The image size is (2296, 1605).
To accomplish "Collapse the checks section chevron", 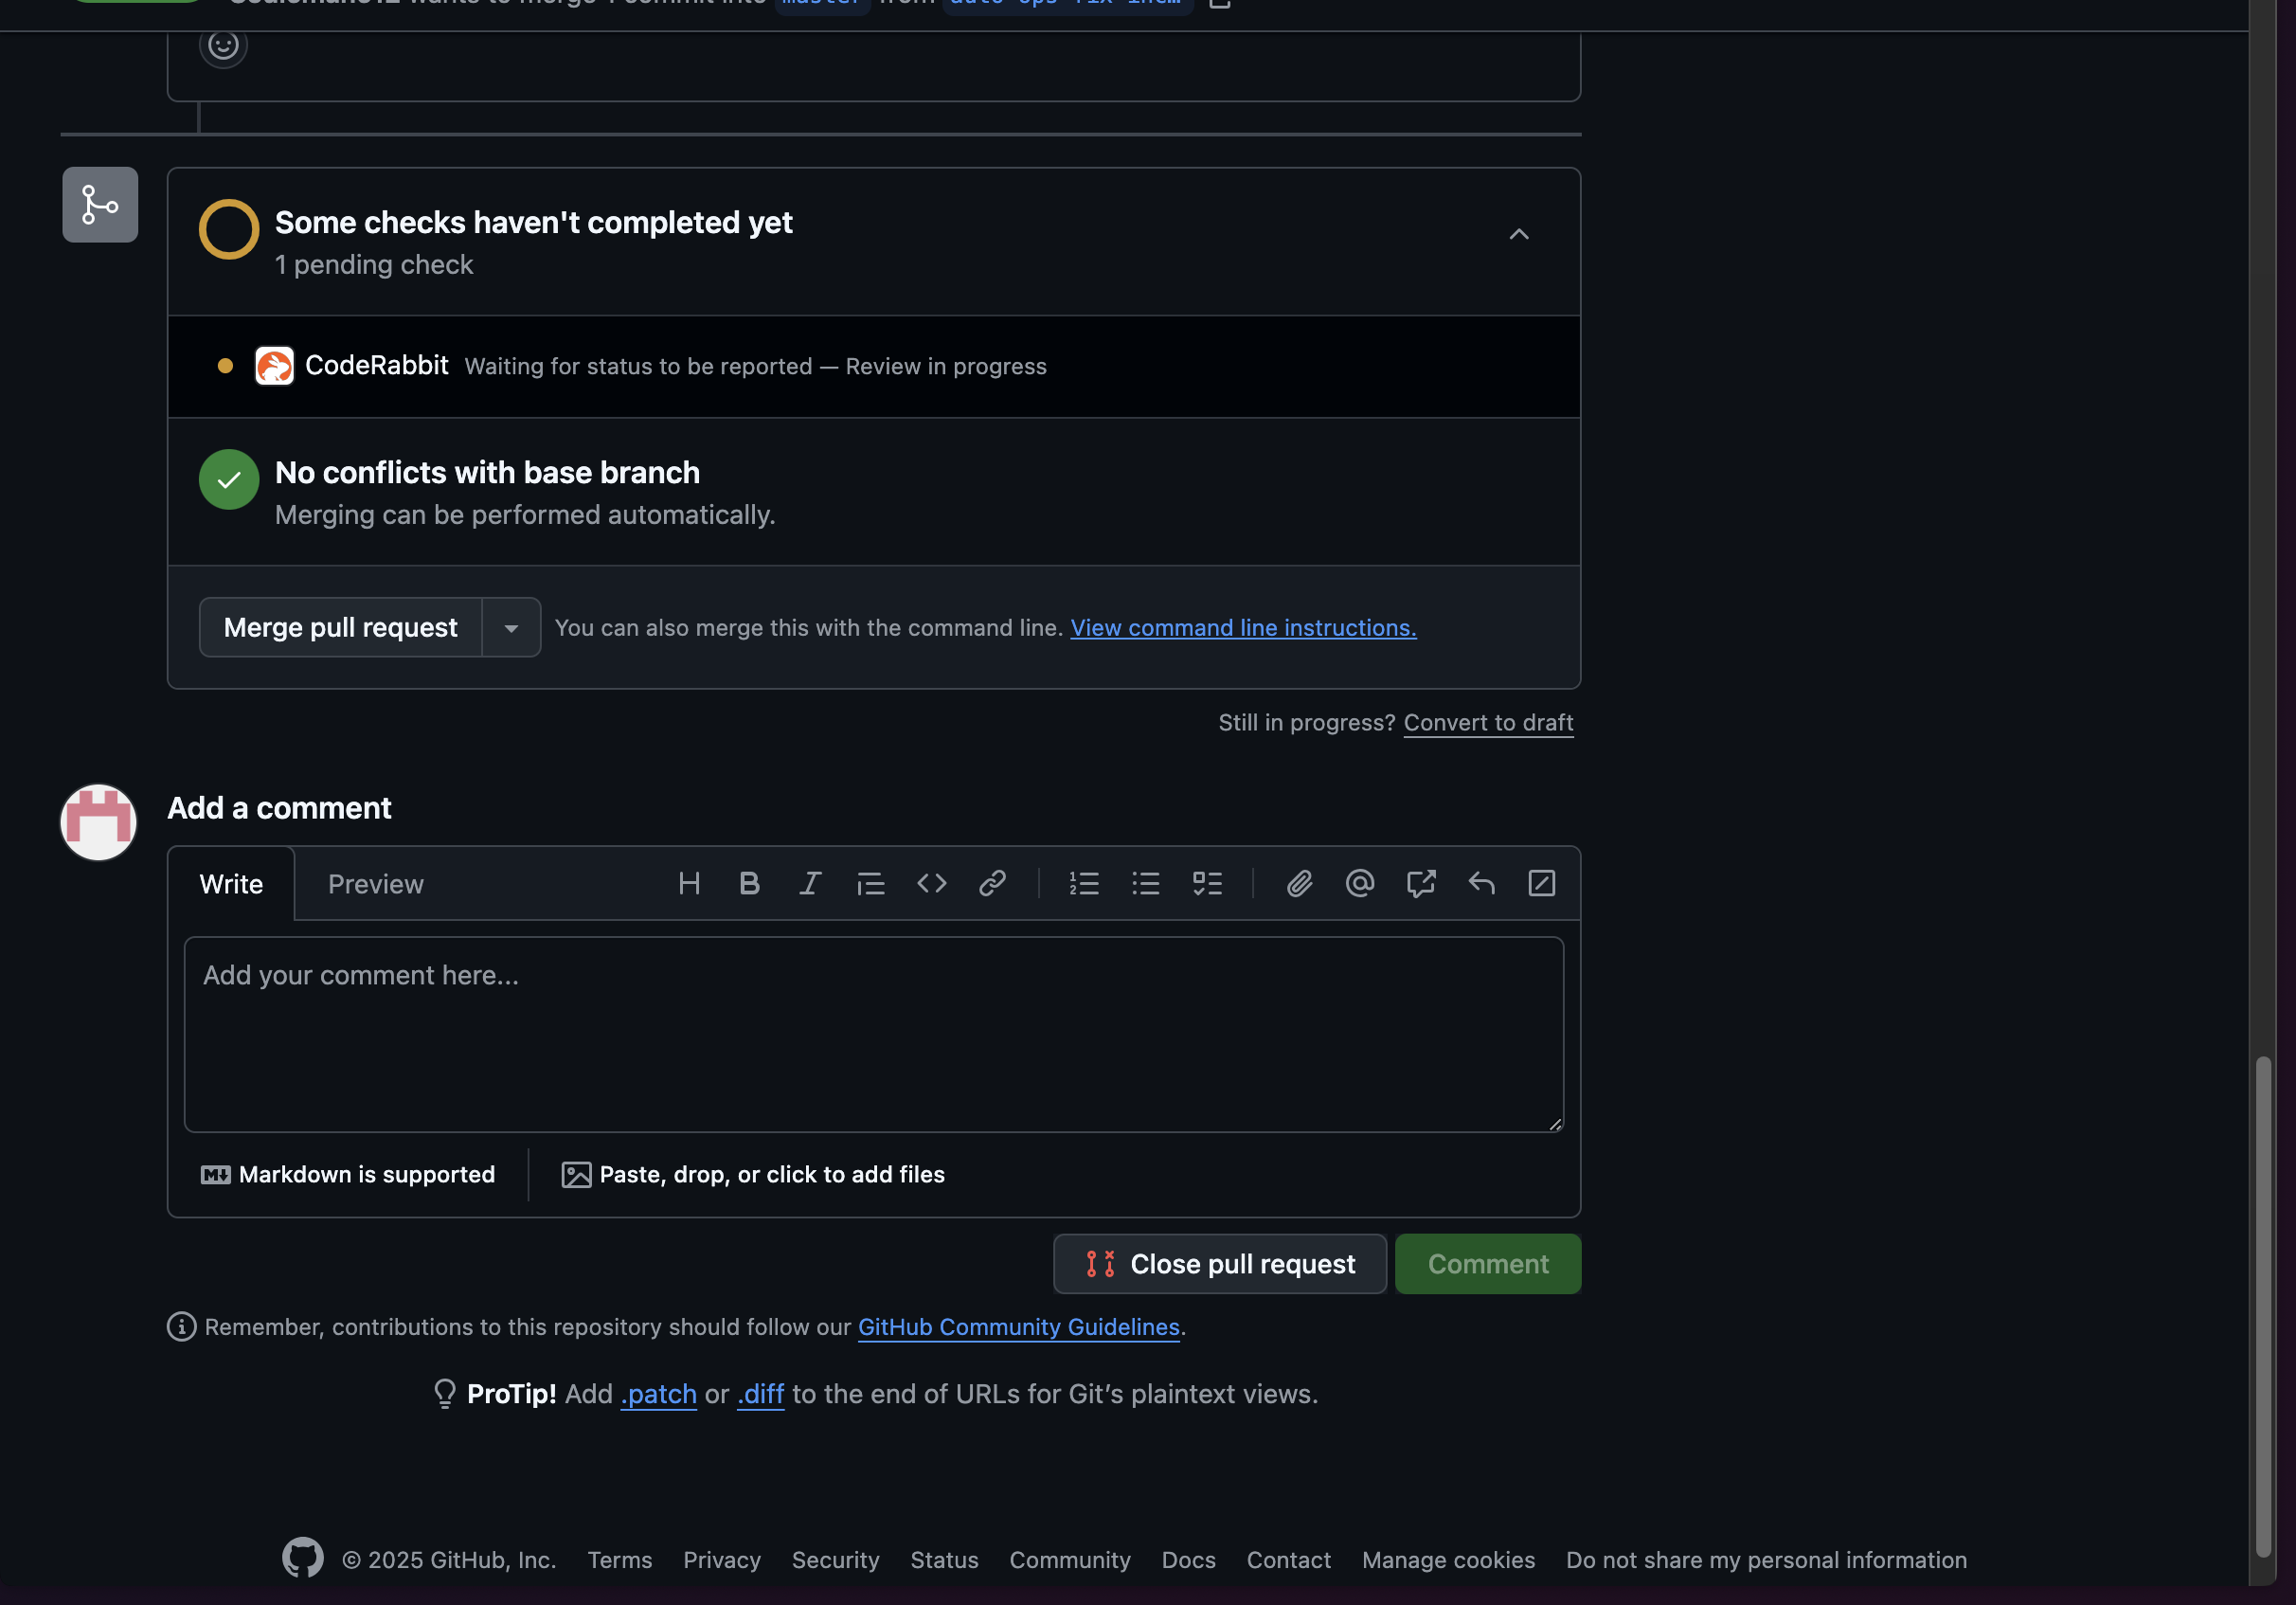I will coord(1518,235).
